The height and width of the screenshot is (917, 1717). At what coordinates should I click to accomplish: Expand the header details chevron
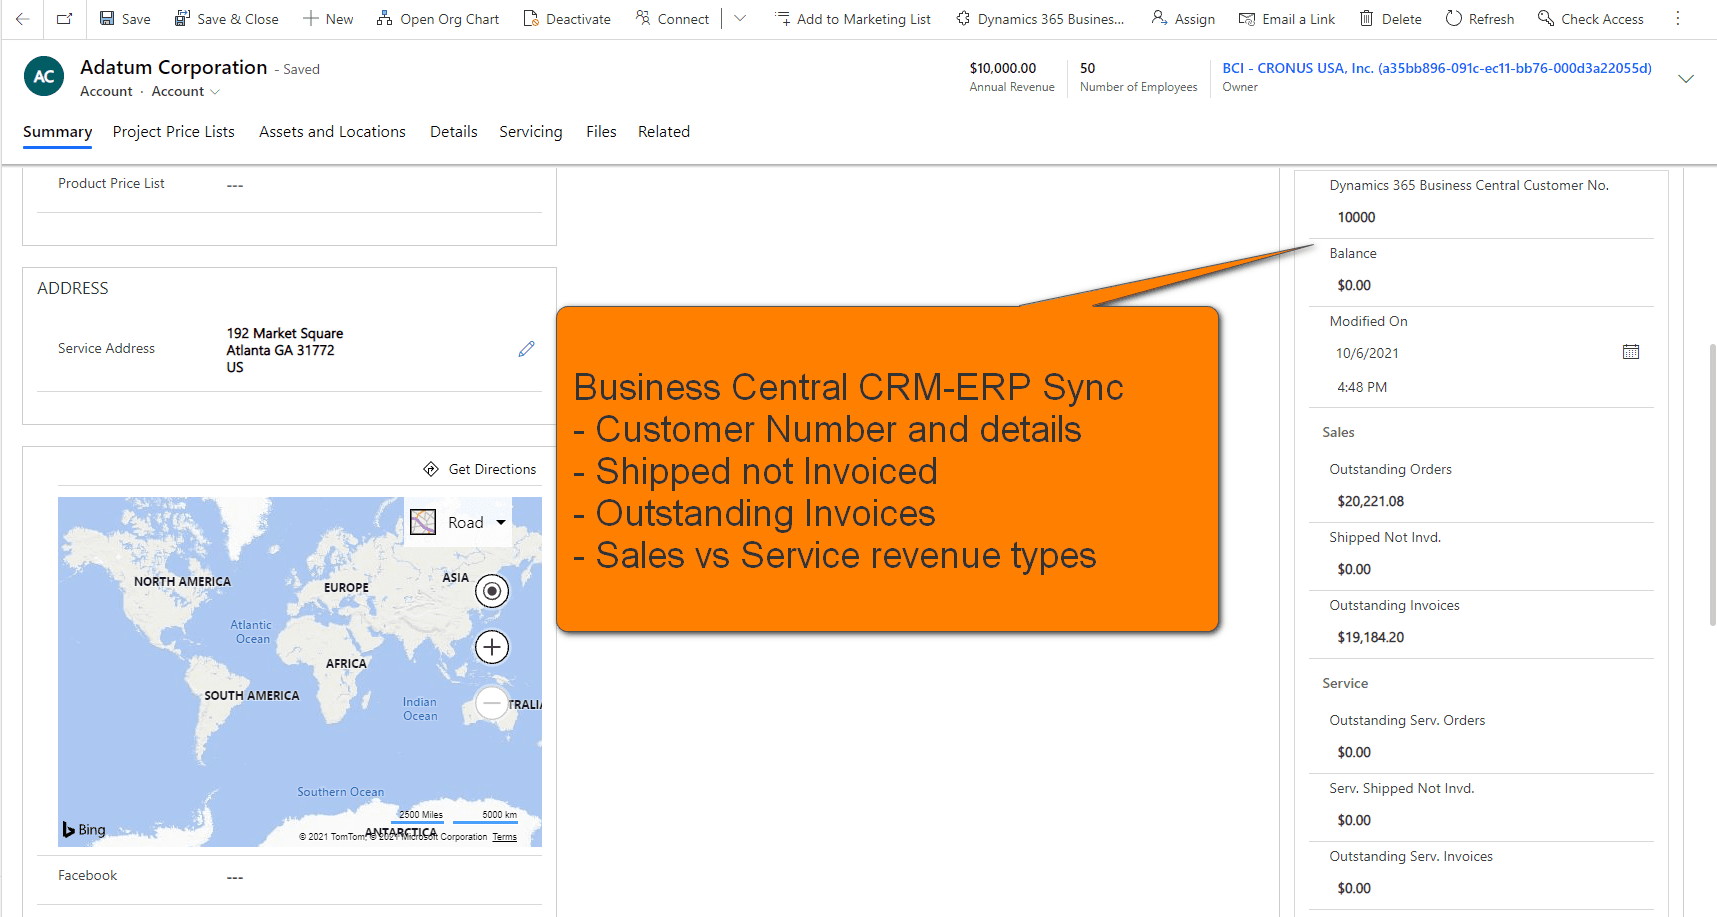pos(1685,79)
